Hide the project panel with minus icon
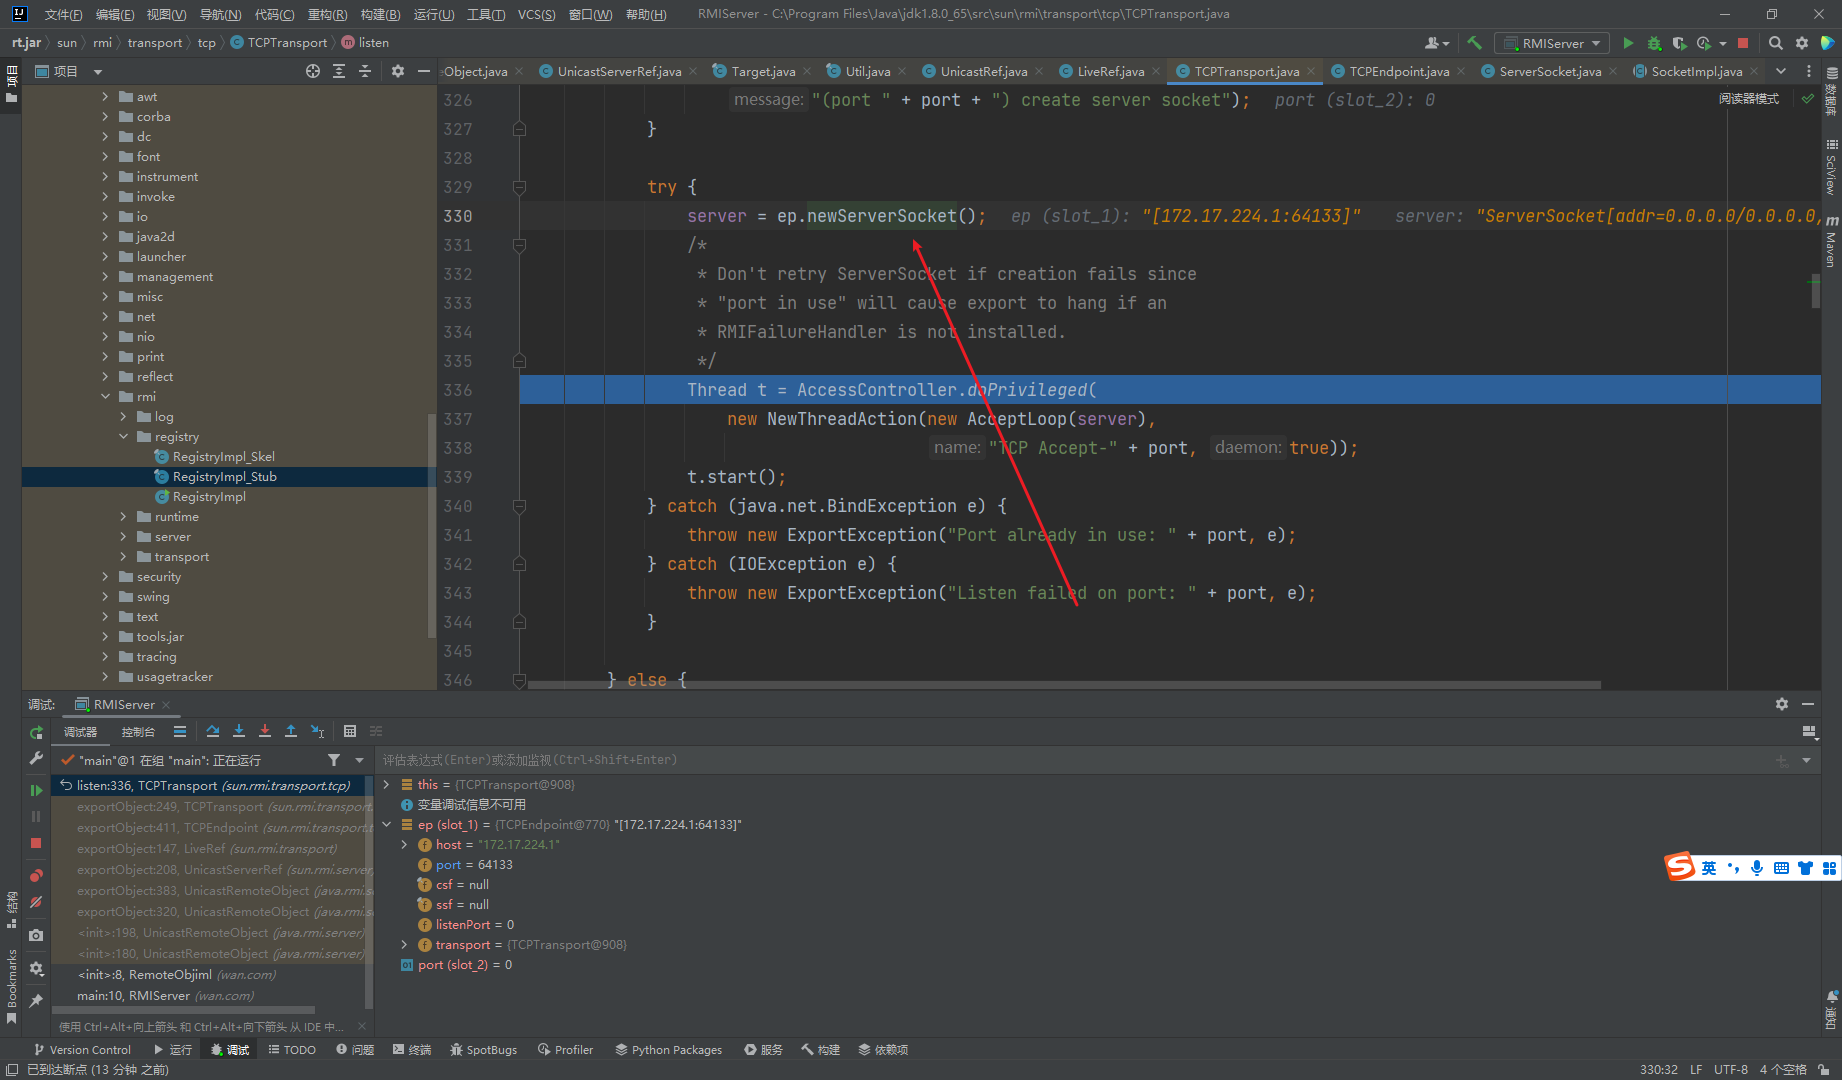 (x=424, y=71)
